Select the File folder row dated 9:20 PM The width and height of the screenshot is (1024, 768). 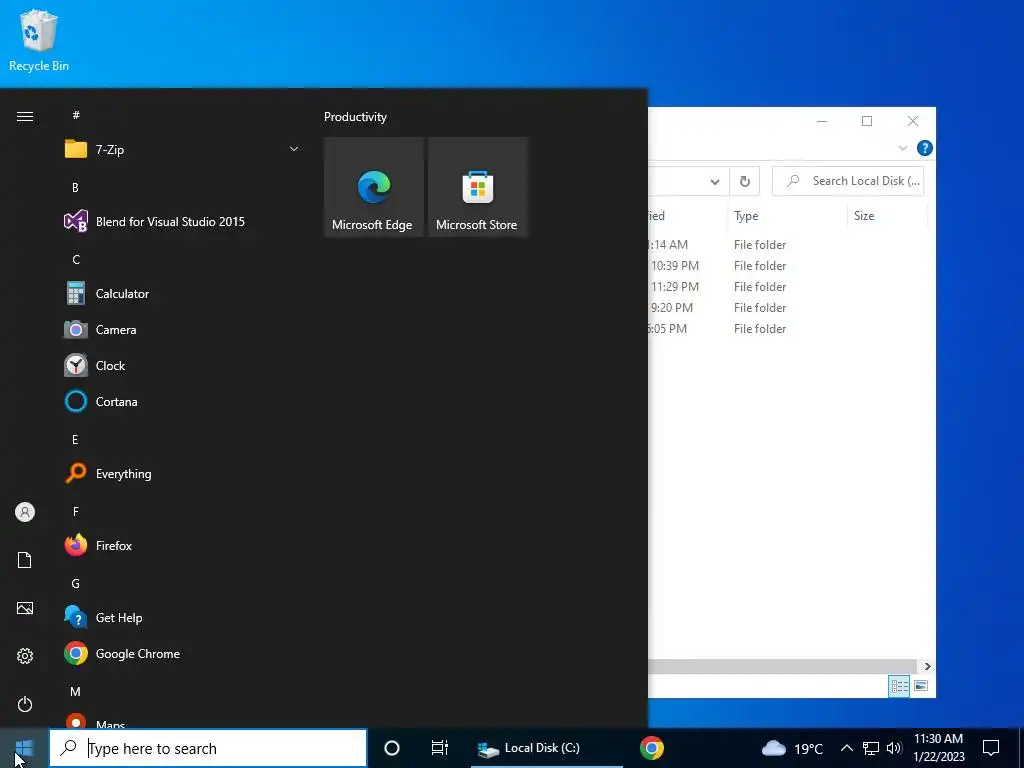787,308
